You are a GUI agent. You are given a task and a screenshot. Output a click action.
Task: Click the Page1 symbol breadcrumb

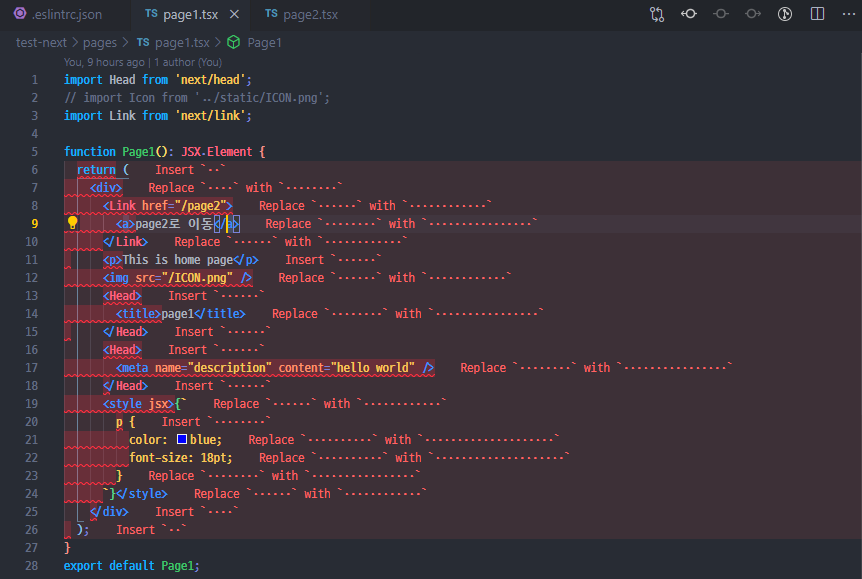[x=264, y=42]
